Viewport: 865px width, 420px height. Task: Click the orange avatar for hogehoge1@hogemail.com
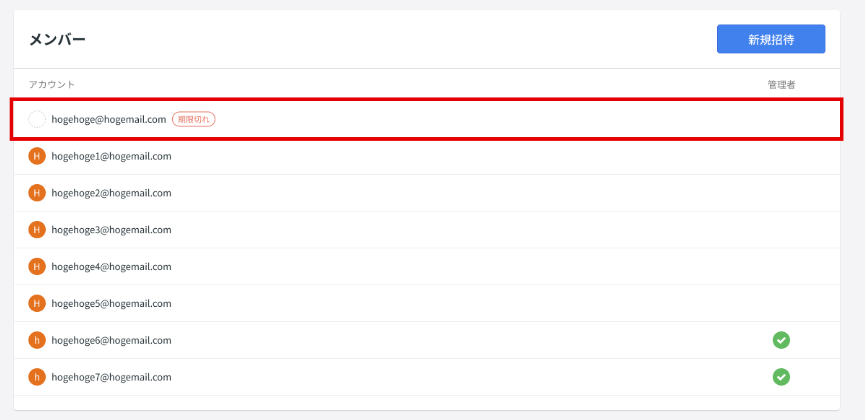click(x=37, y=156)
